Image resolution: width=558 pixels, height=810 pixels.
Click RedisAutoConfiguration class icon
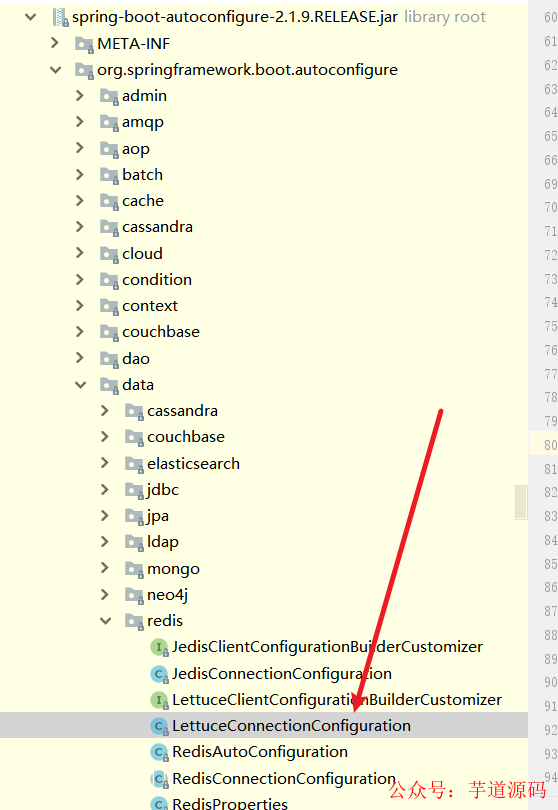pos(159,753)
